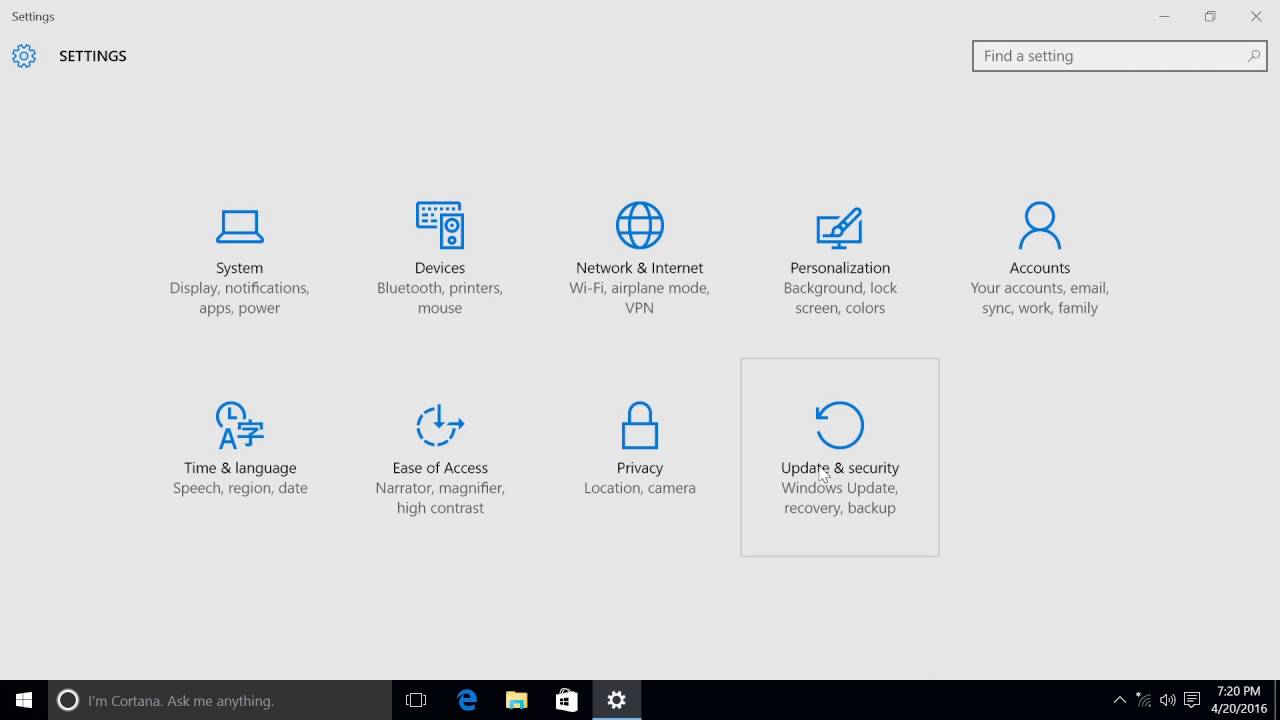Click 'Speech, region, date' description
Viewport: 1280px width, 720px height.
coord(240,488)
